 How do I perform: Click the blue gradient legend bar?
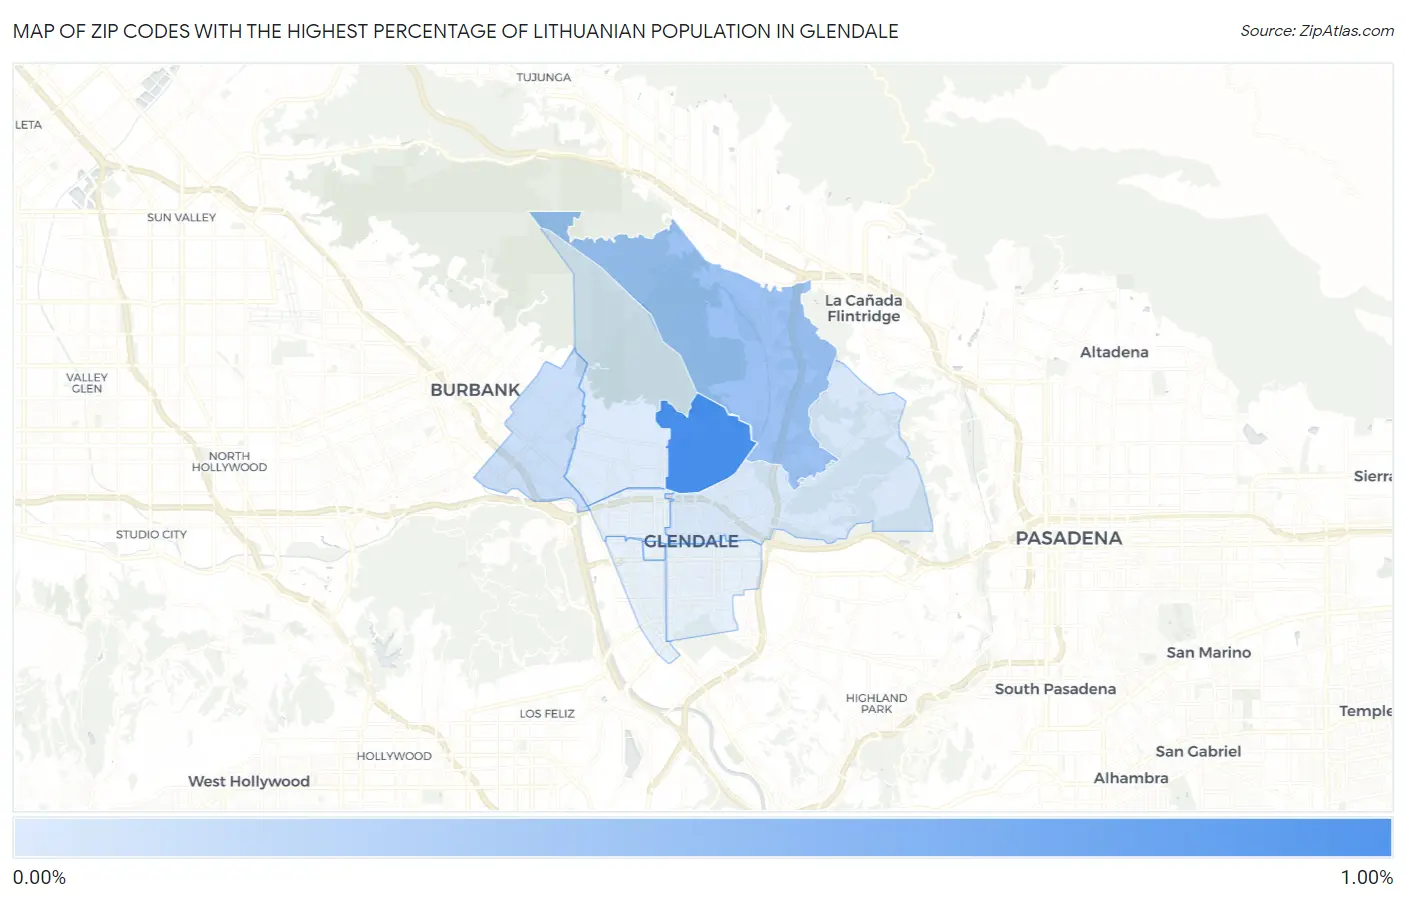pos(703,837)
